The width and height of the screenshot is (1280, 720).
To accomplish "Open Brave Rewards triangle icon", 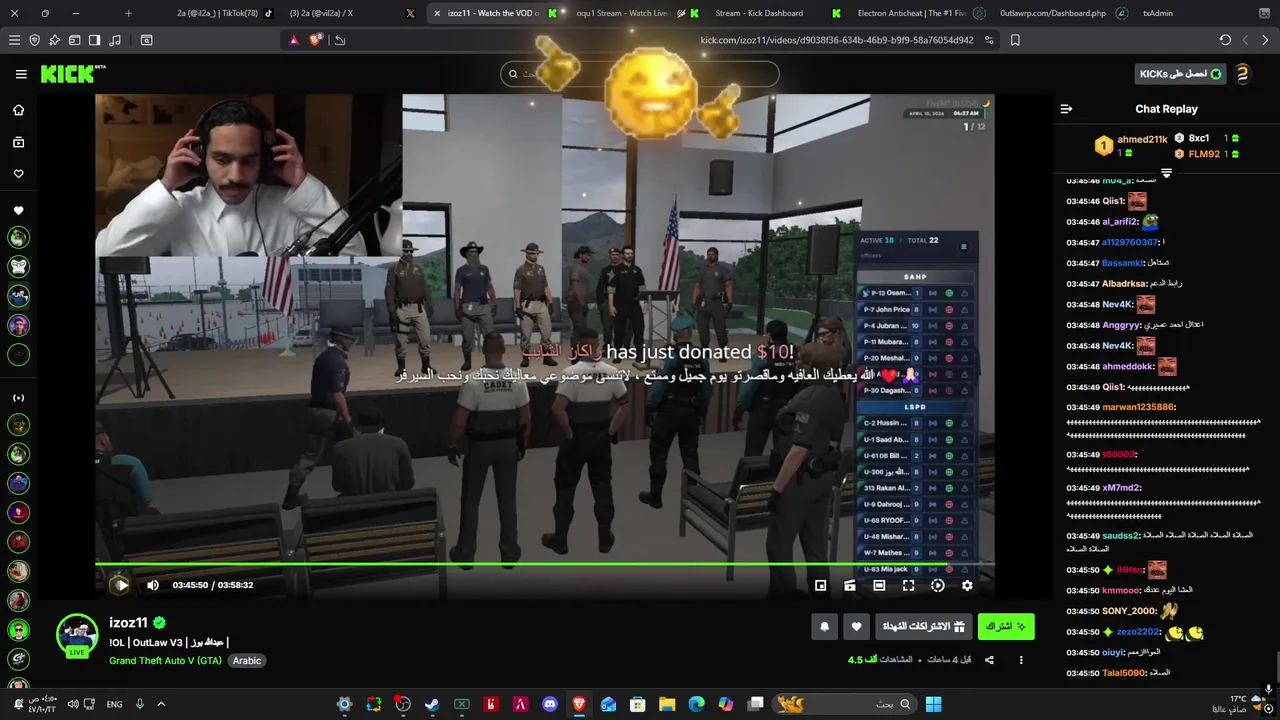I will [294, 40].
